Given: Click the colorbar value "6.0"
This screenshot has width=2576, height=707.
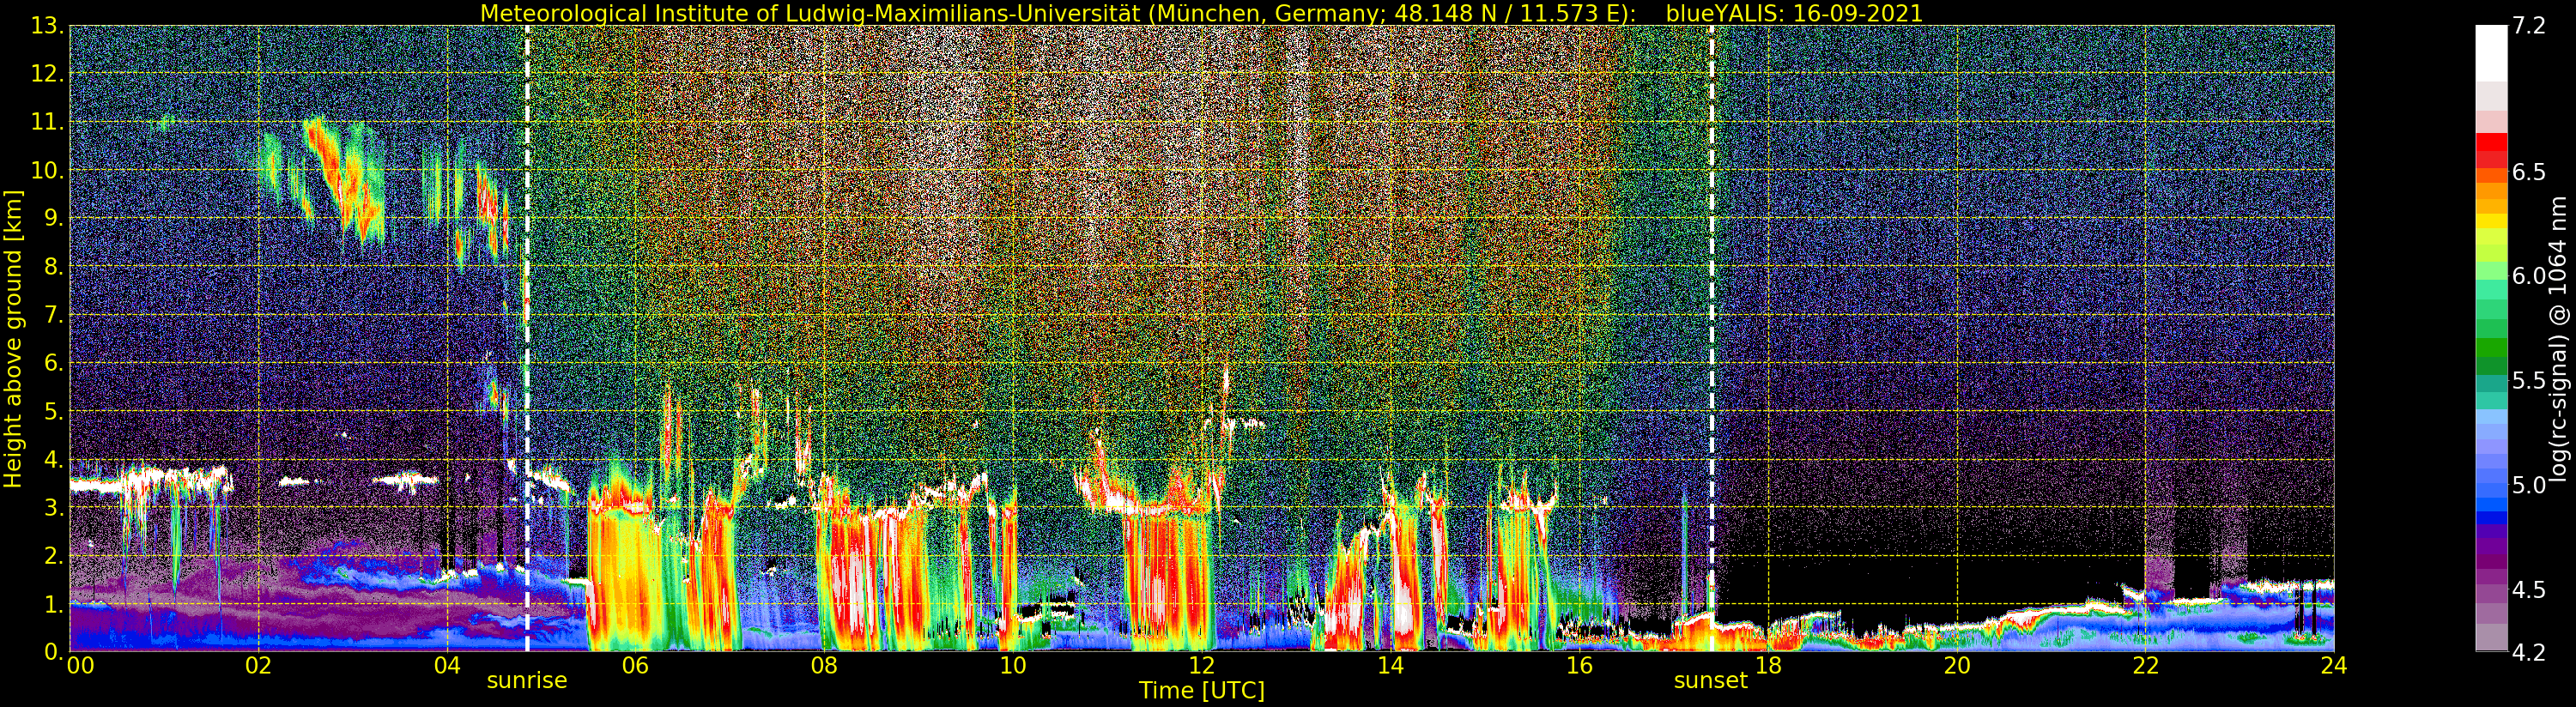Looking at the screenshot, I should coord(2528,276).
